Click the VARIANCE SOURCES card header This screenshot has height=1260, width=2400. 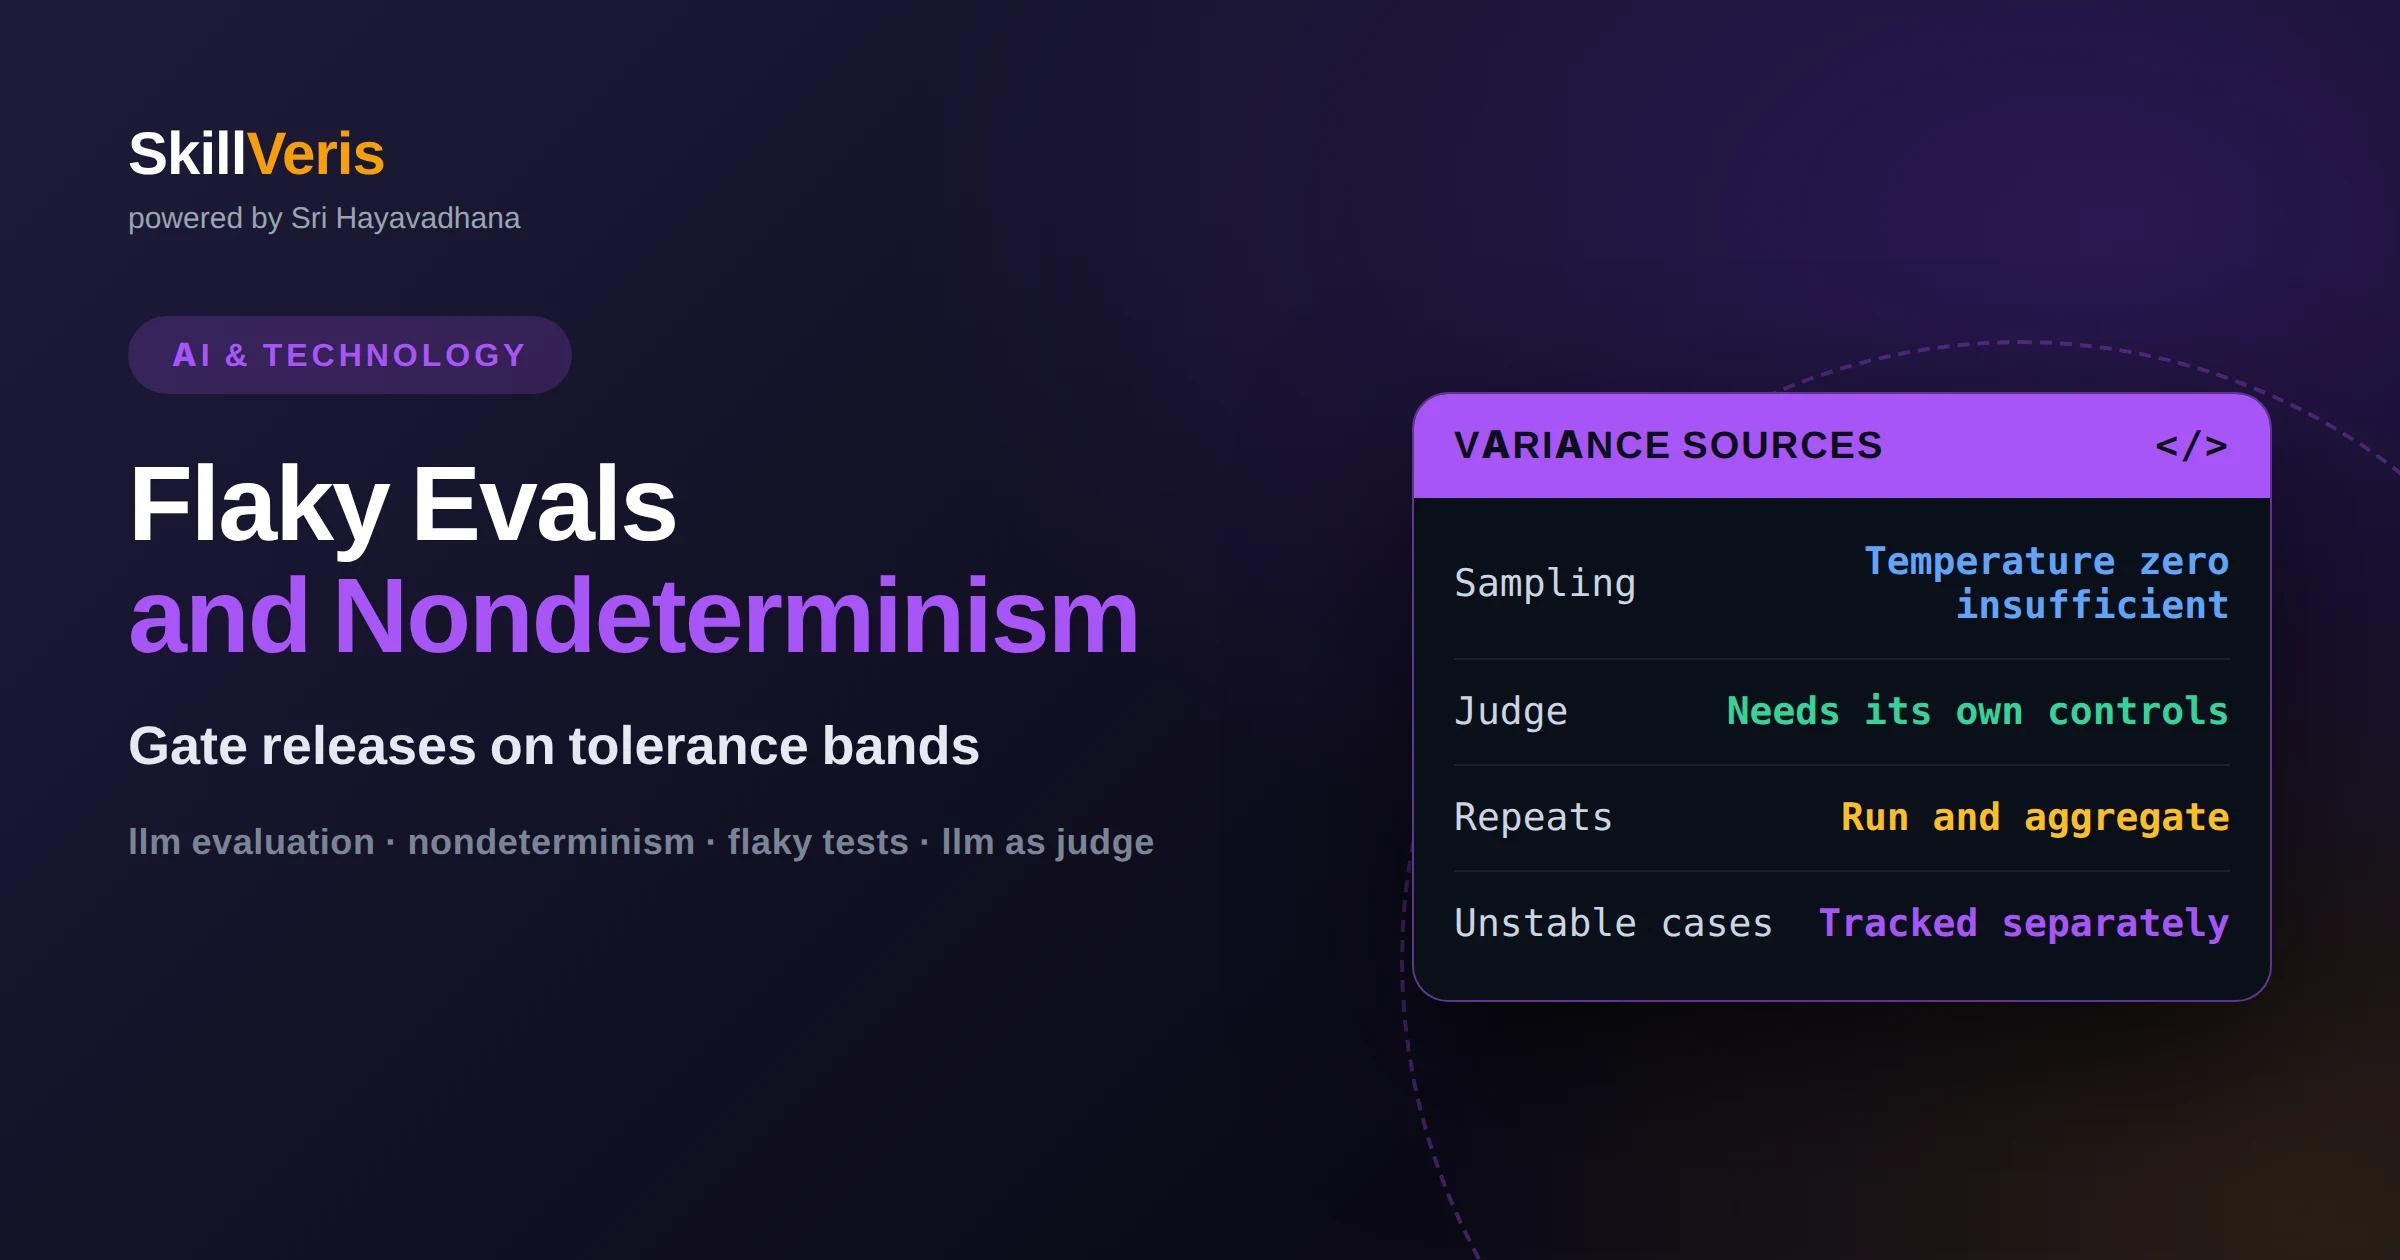pyautogui.click(x=1841, y=446)
